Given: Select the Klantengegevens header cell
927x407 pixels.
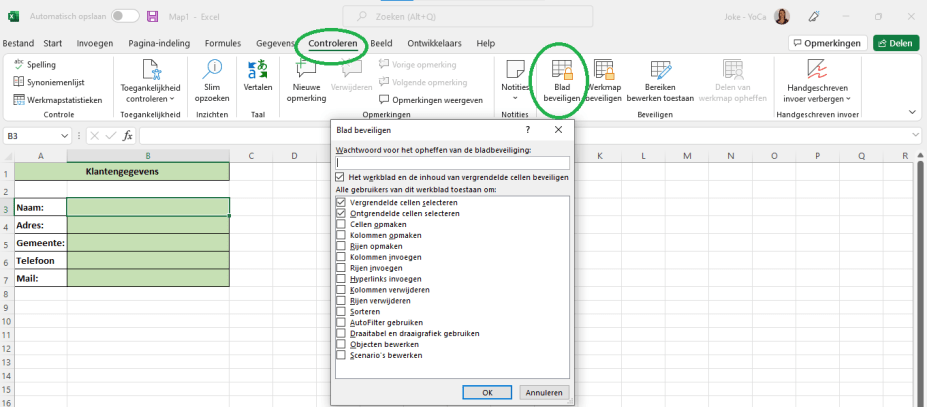Looking at the screenshot, I should [122, 172].
